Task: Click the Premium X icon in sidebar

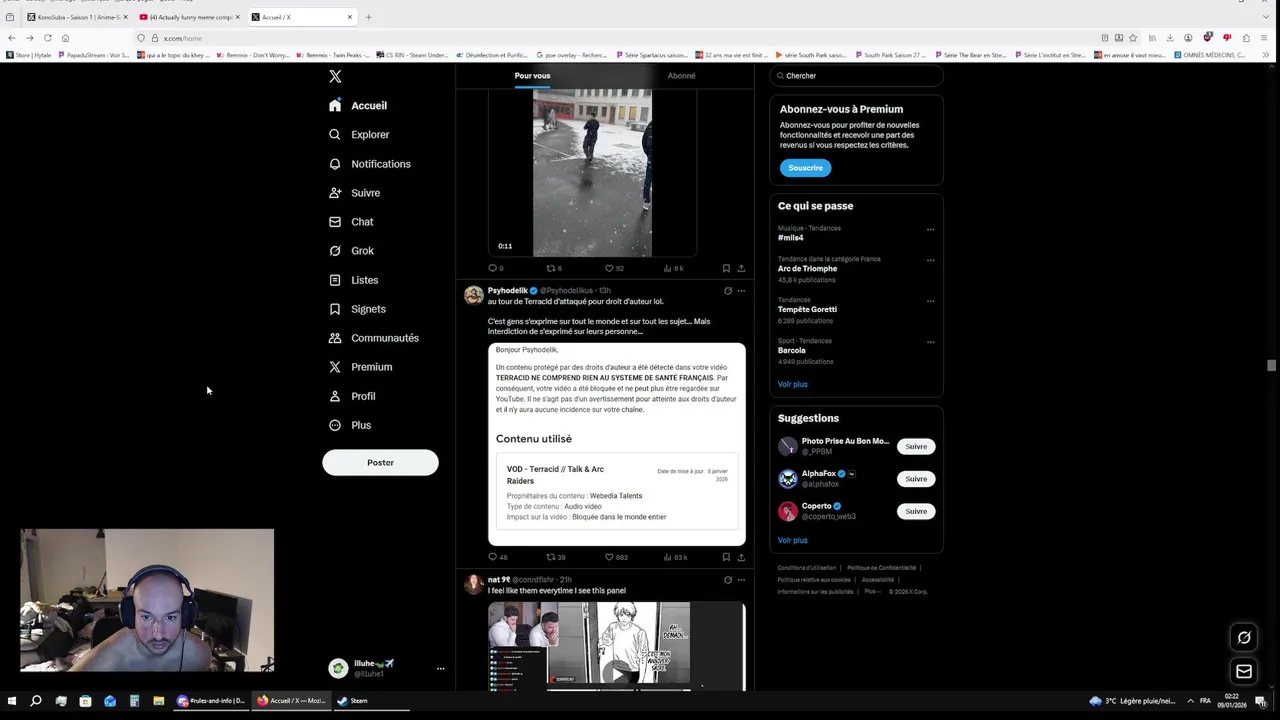Action: click(335, 367)
